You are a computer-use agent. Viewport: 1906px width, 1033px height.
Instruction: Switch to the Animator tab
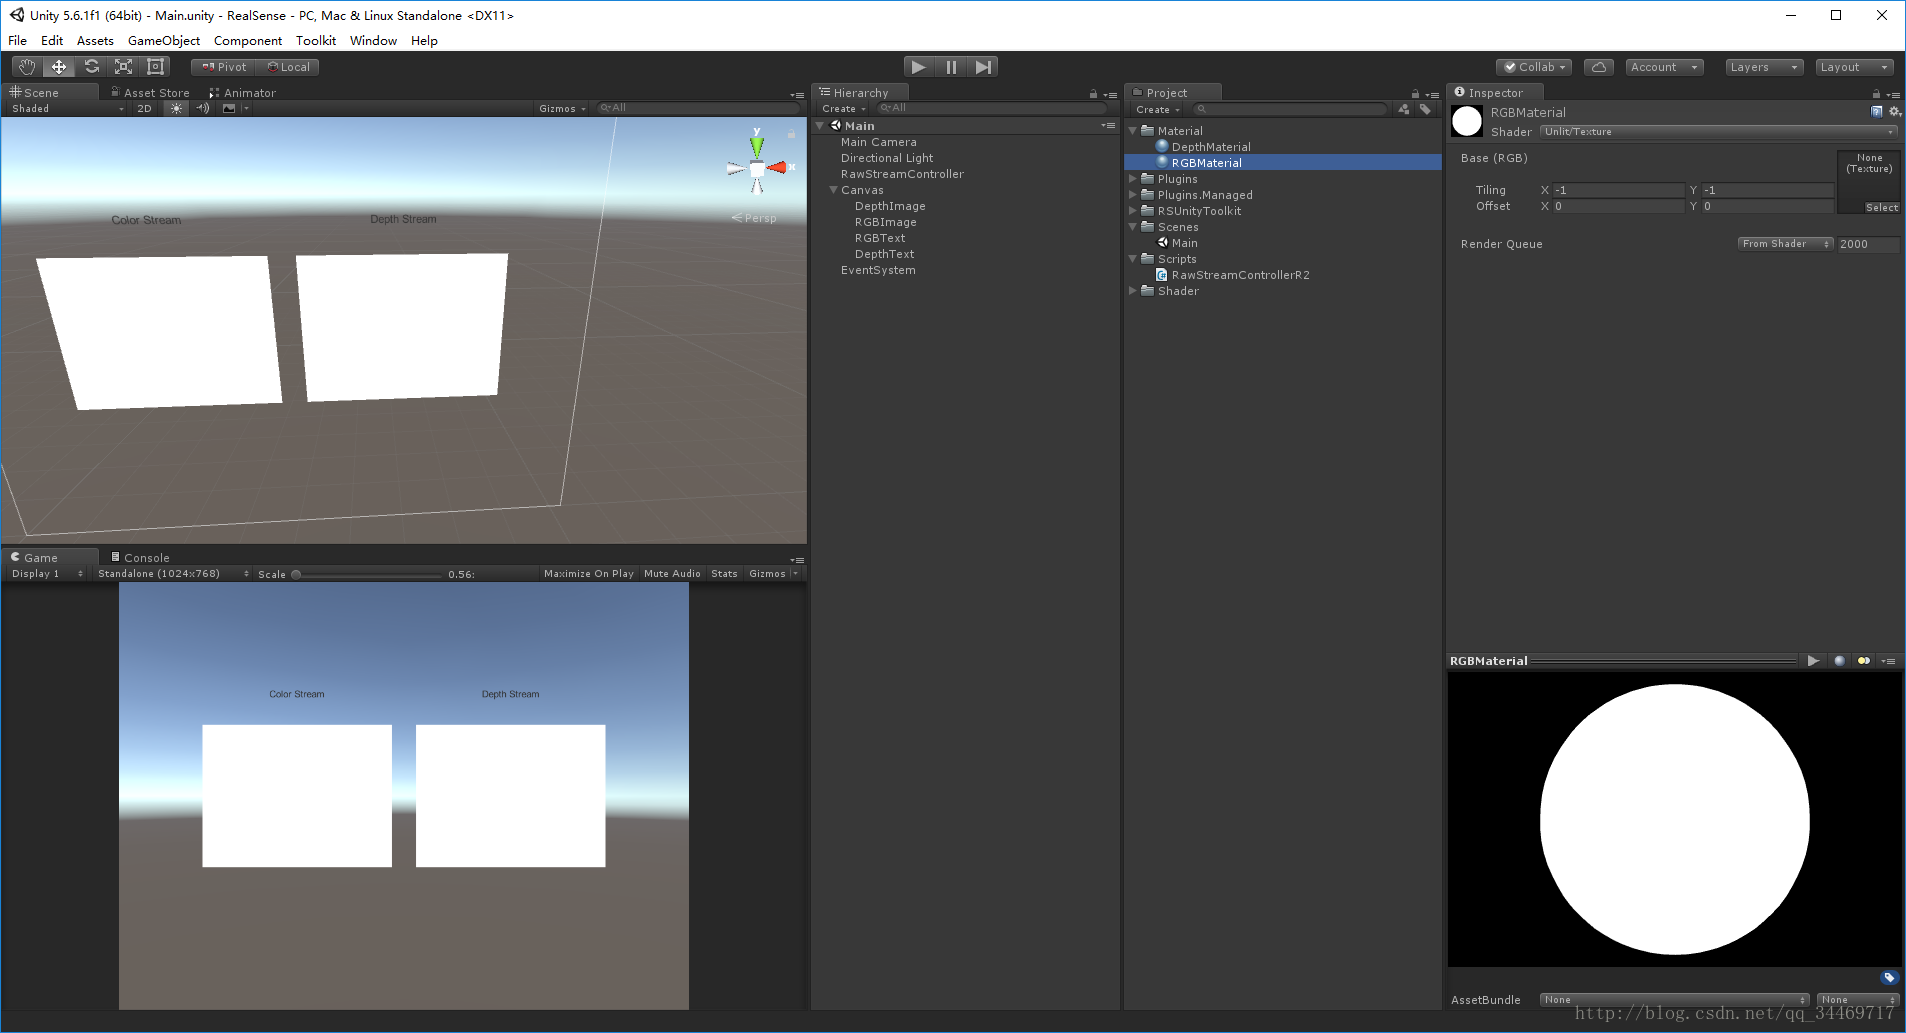(243, 93)
